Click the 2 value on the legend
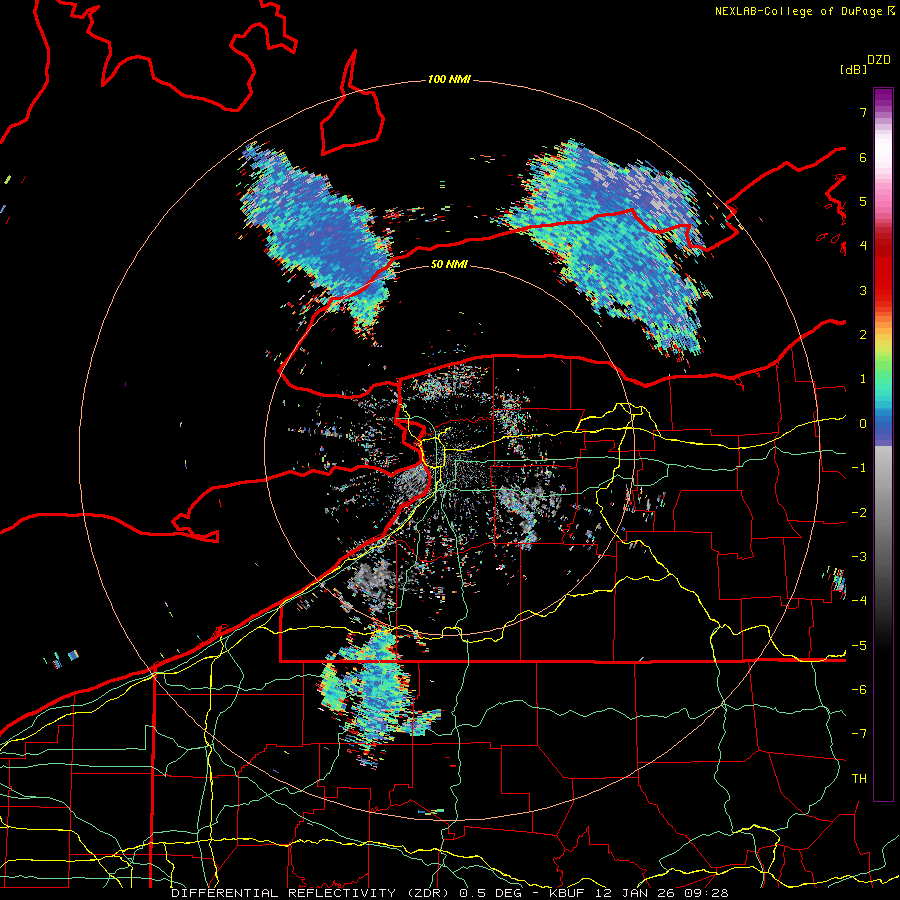This screenshot has width=900, height=900. (863, 335)
